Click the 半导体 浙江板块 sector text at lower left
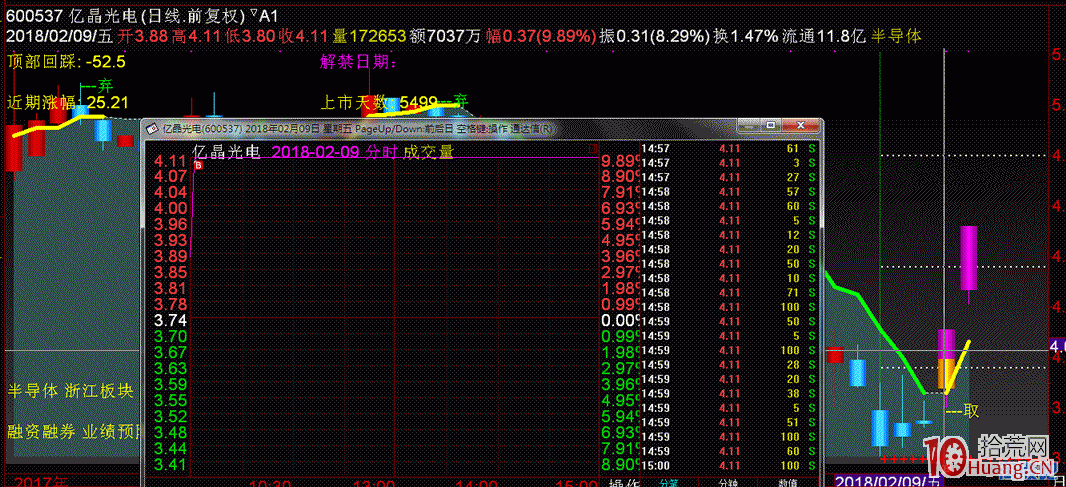 tap(70, 391)
